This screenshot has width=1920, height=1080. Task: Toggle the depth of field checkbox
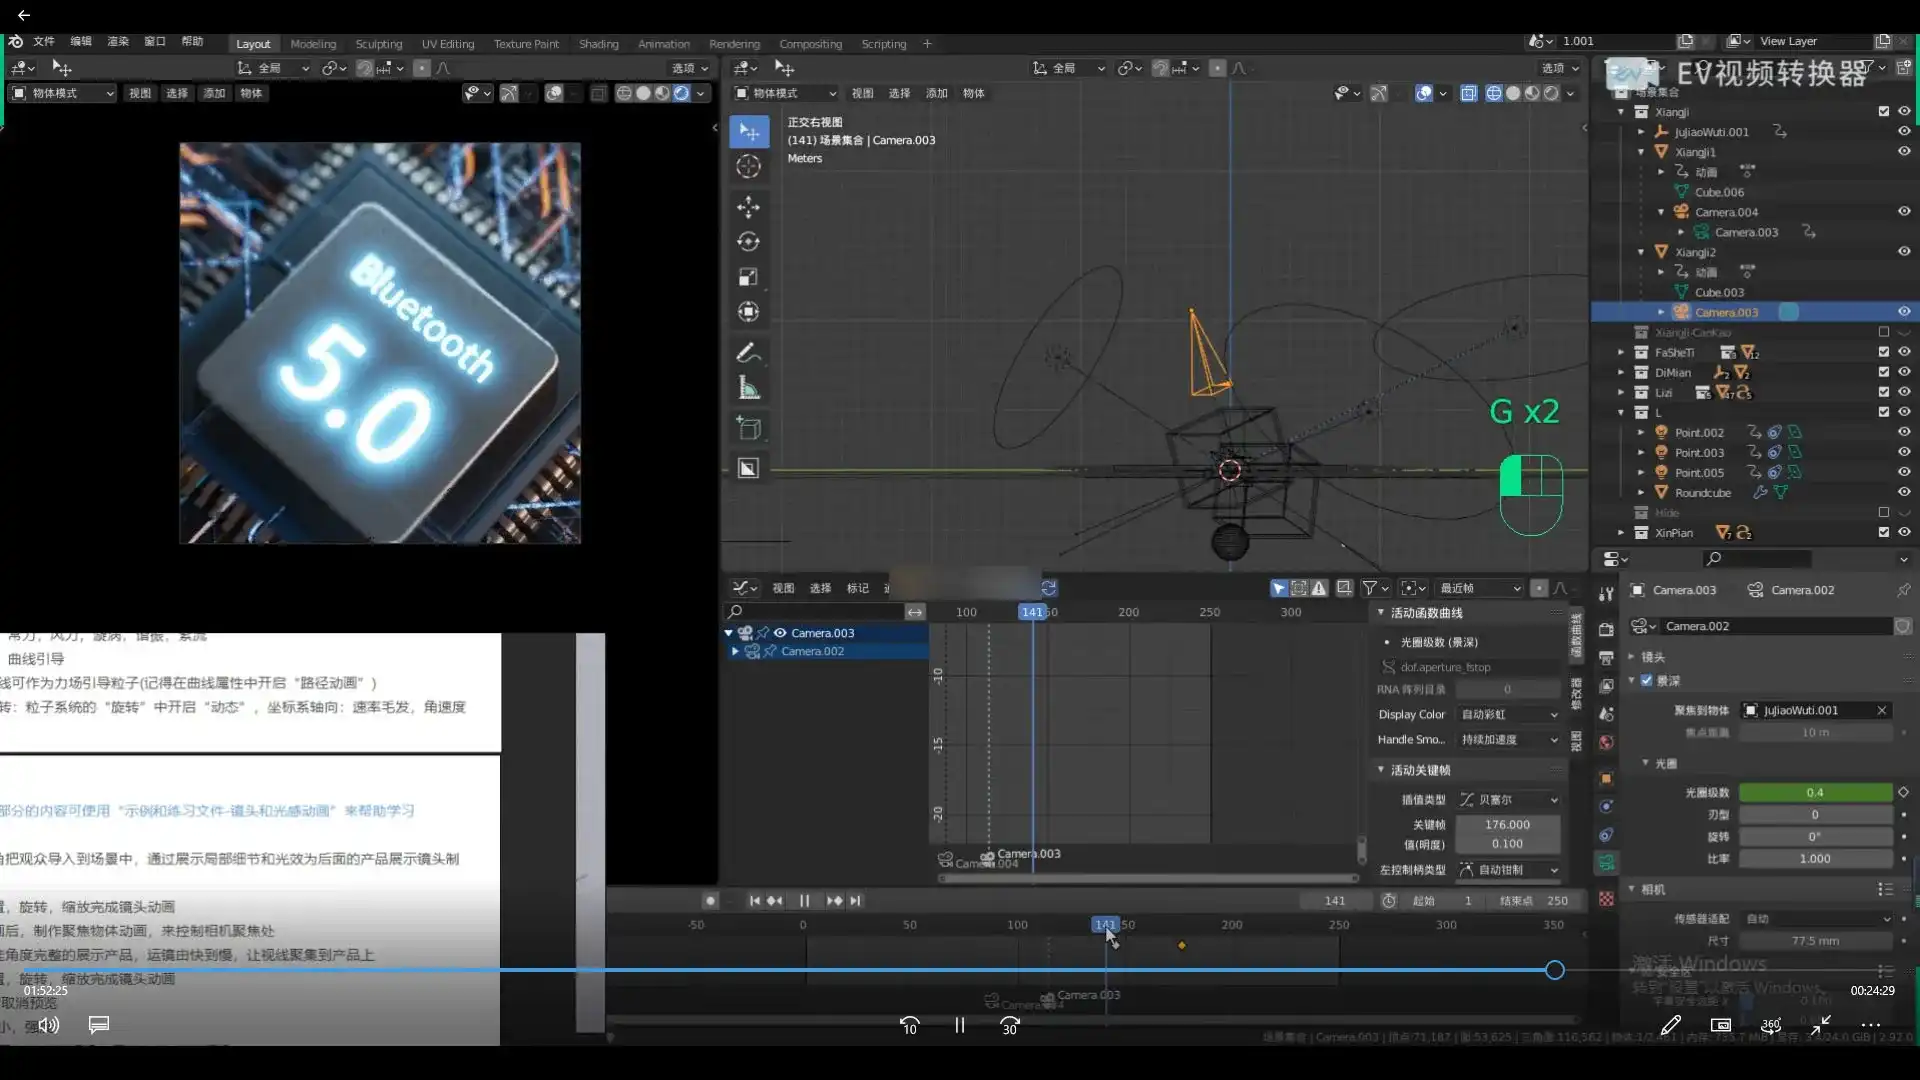(x=1647, y=680)
